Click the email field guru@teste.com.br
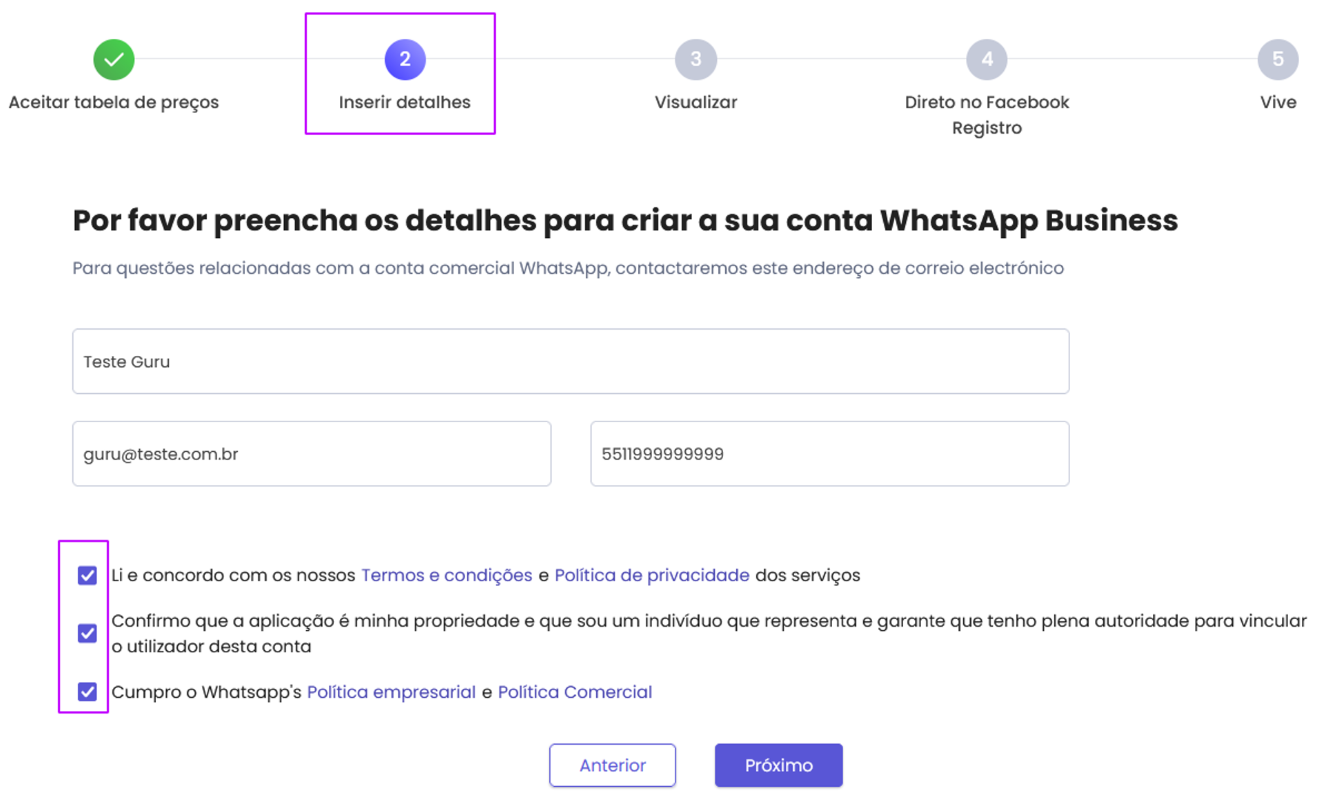Image resolution: width=1343 pixels, height=800 pixels. (x=312, y=454)
